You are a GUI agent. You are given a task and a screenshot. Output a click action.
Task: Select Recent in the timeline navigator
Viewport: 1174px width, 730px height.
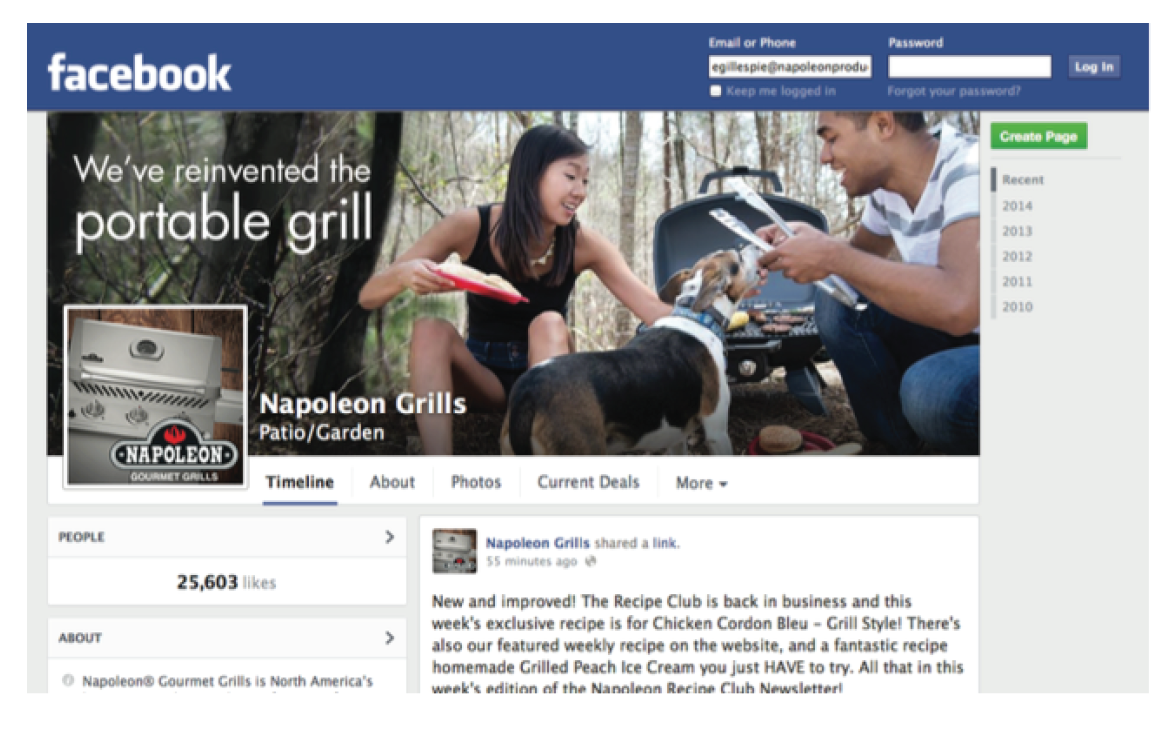pyautogui.click(x=1023, y=180)
